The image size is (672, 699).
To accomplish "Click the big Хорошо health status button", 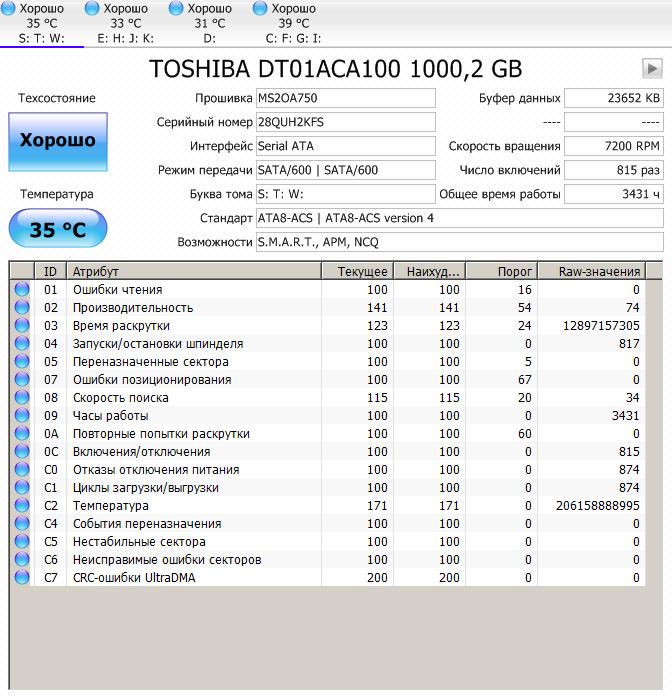I will [58, 141].
